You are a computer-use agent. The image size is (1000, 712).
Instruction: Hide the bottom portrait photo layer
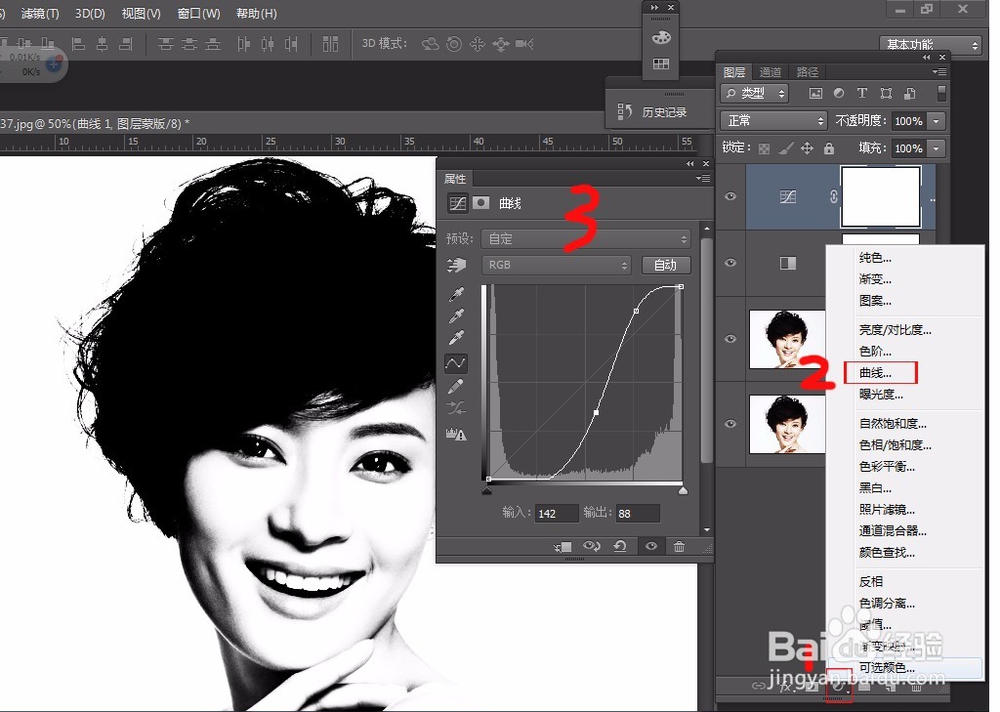(x=730, y=424)
